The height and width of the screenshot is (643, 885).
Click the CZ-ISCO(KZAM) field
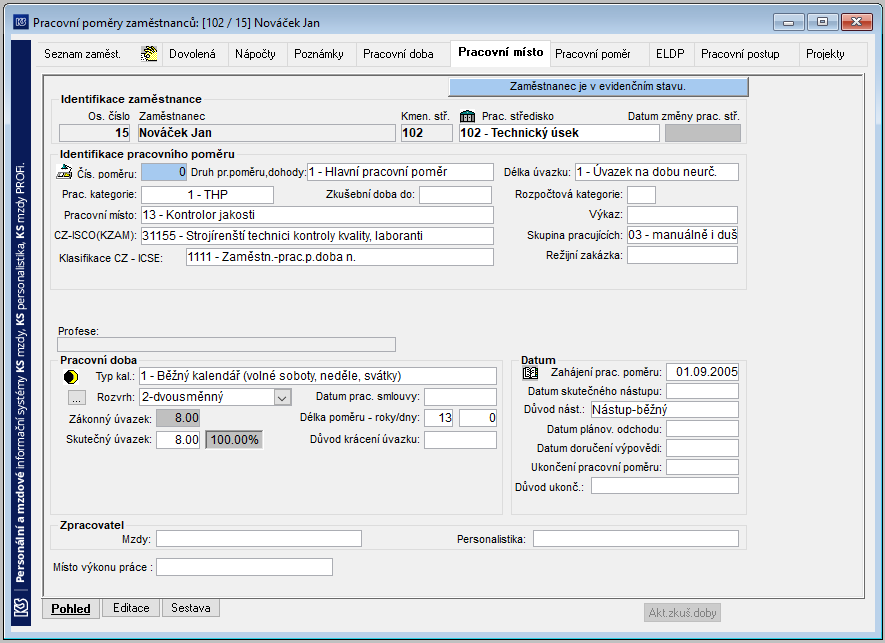click(x=317, y=236)
